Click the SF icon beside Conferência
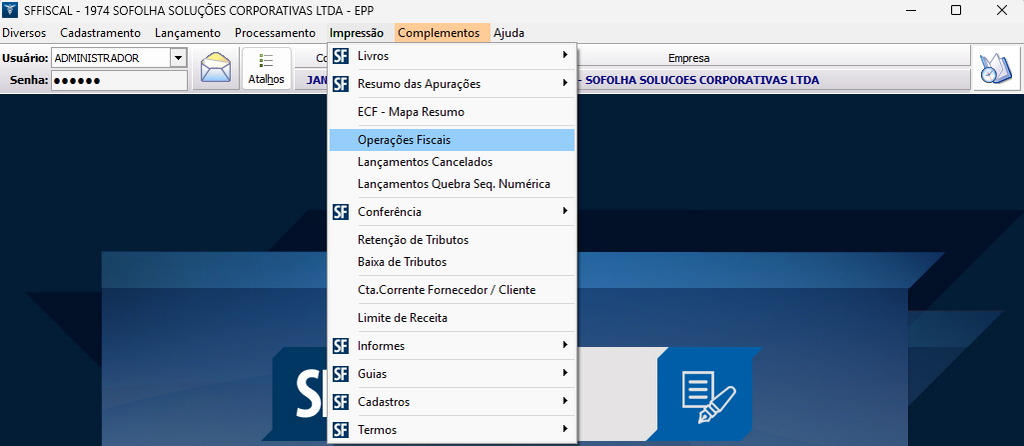 [x=341, y=212]
